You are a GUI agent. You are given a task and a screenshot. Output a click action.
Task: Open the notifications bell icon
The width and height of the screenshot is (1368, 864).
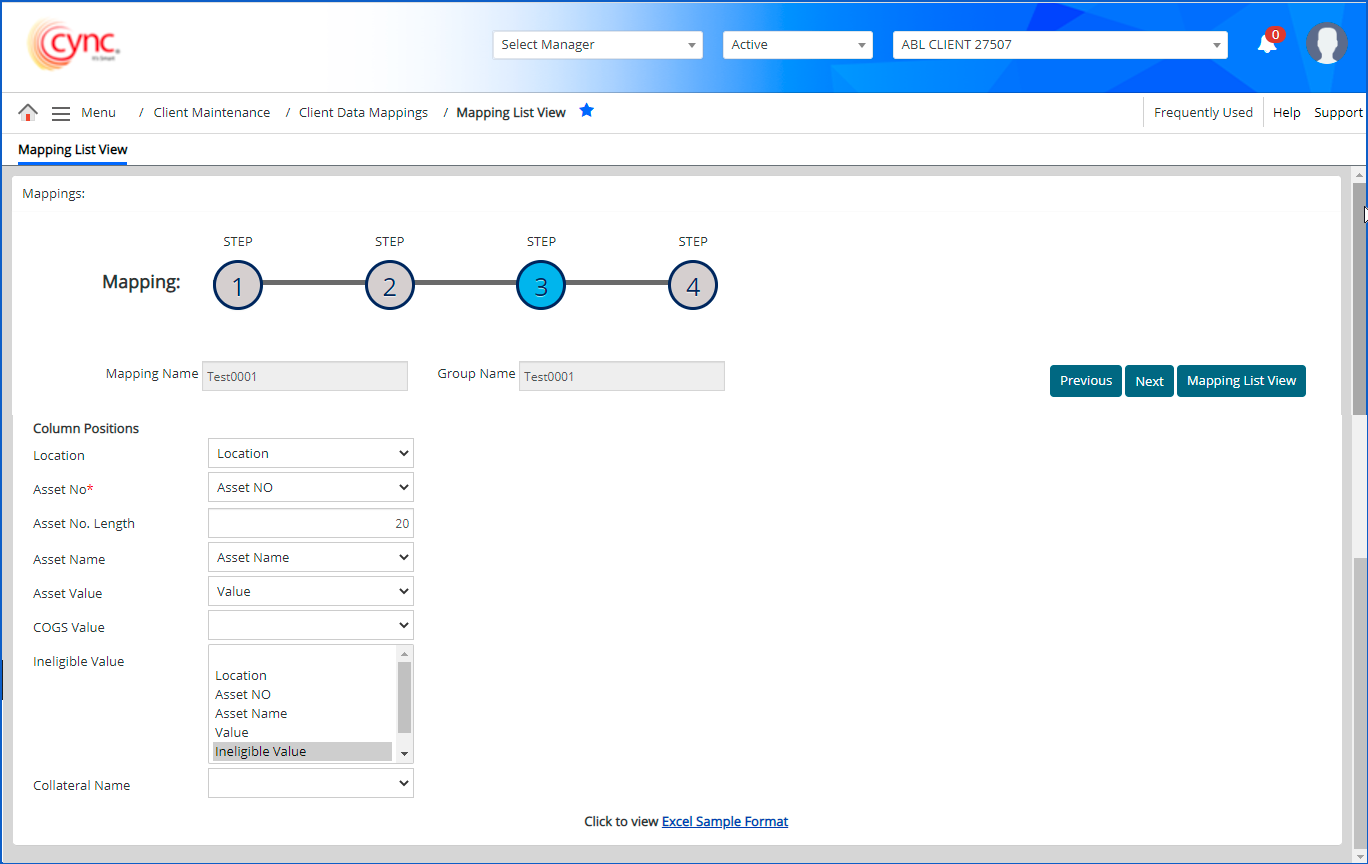1267,45
